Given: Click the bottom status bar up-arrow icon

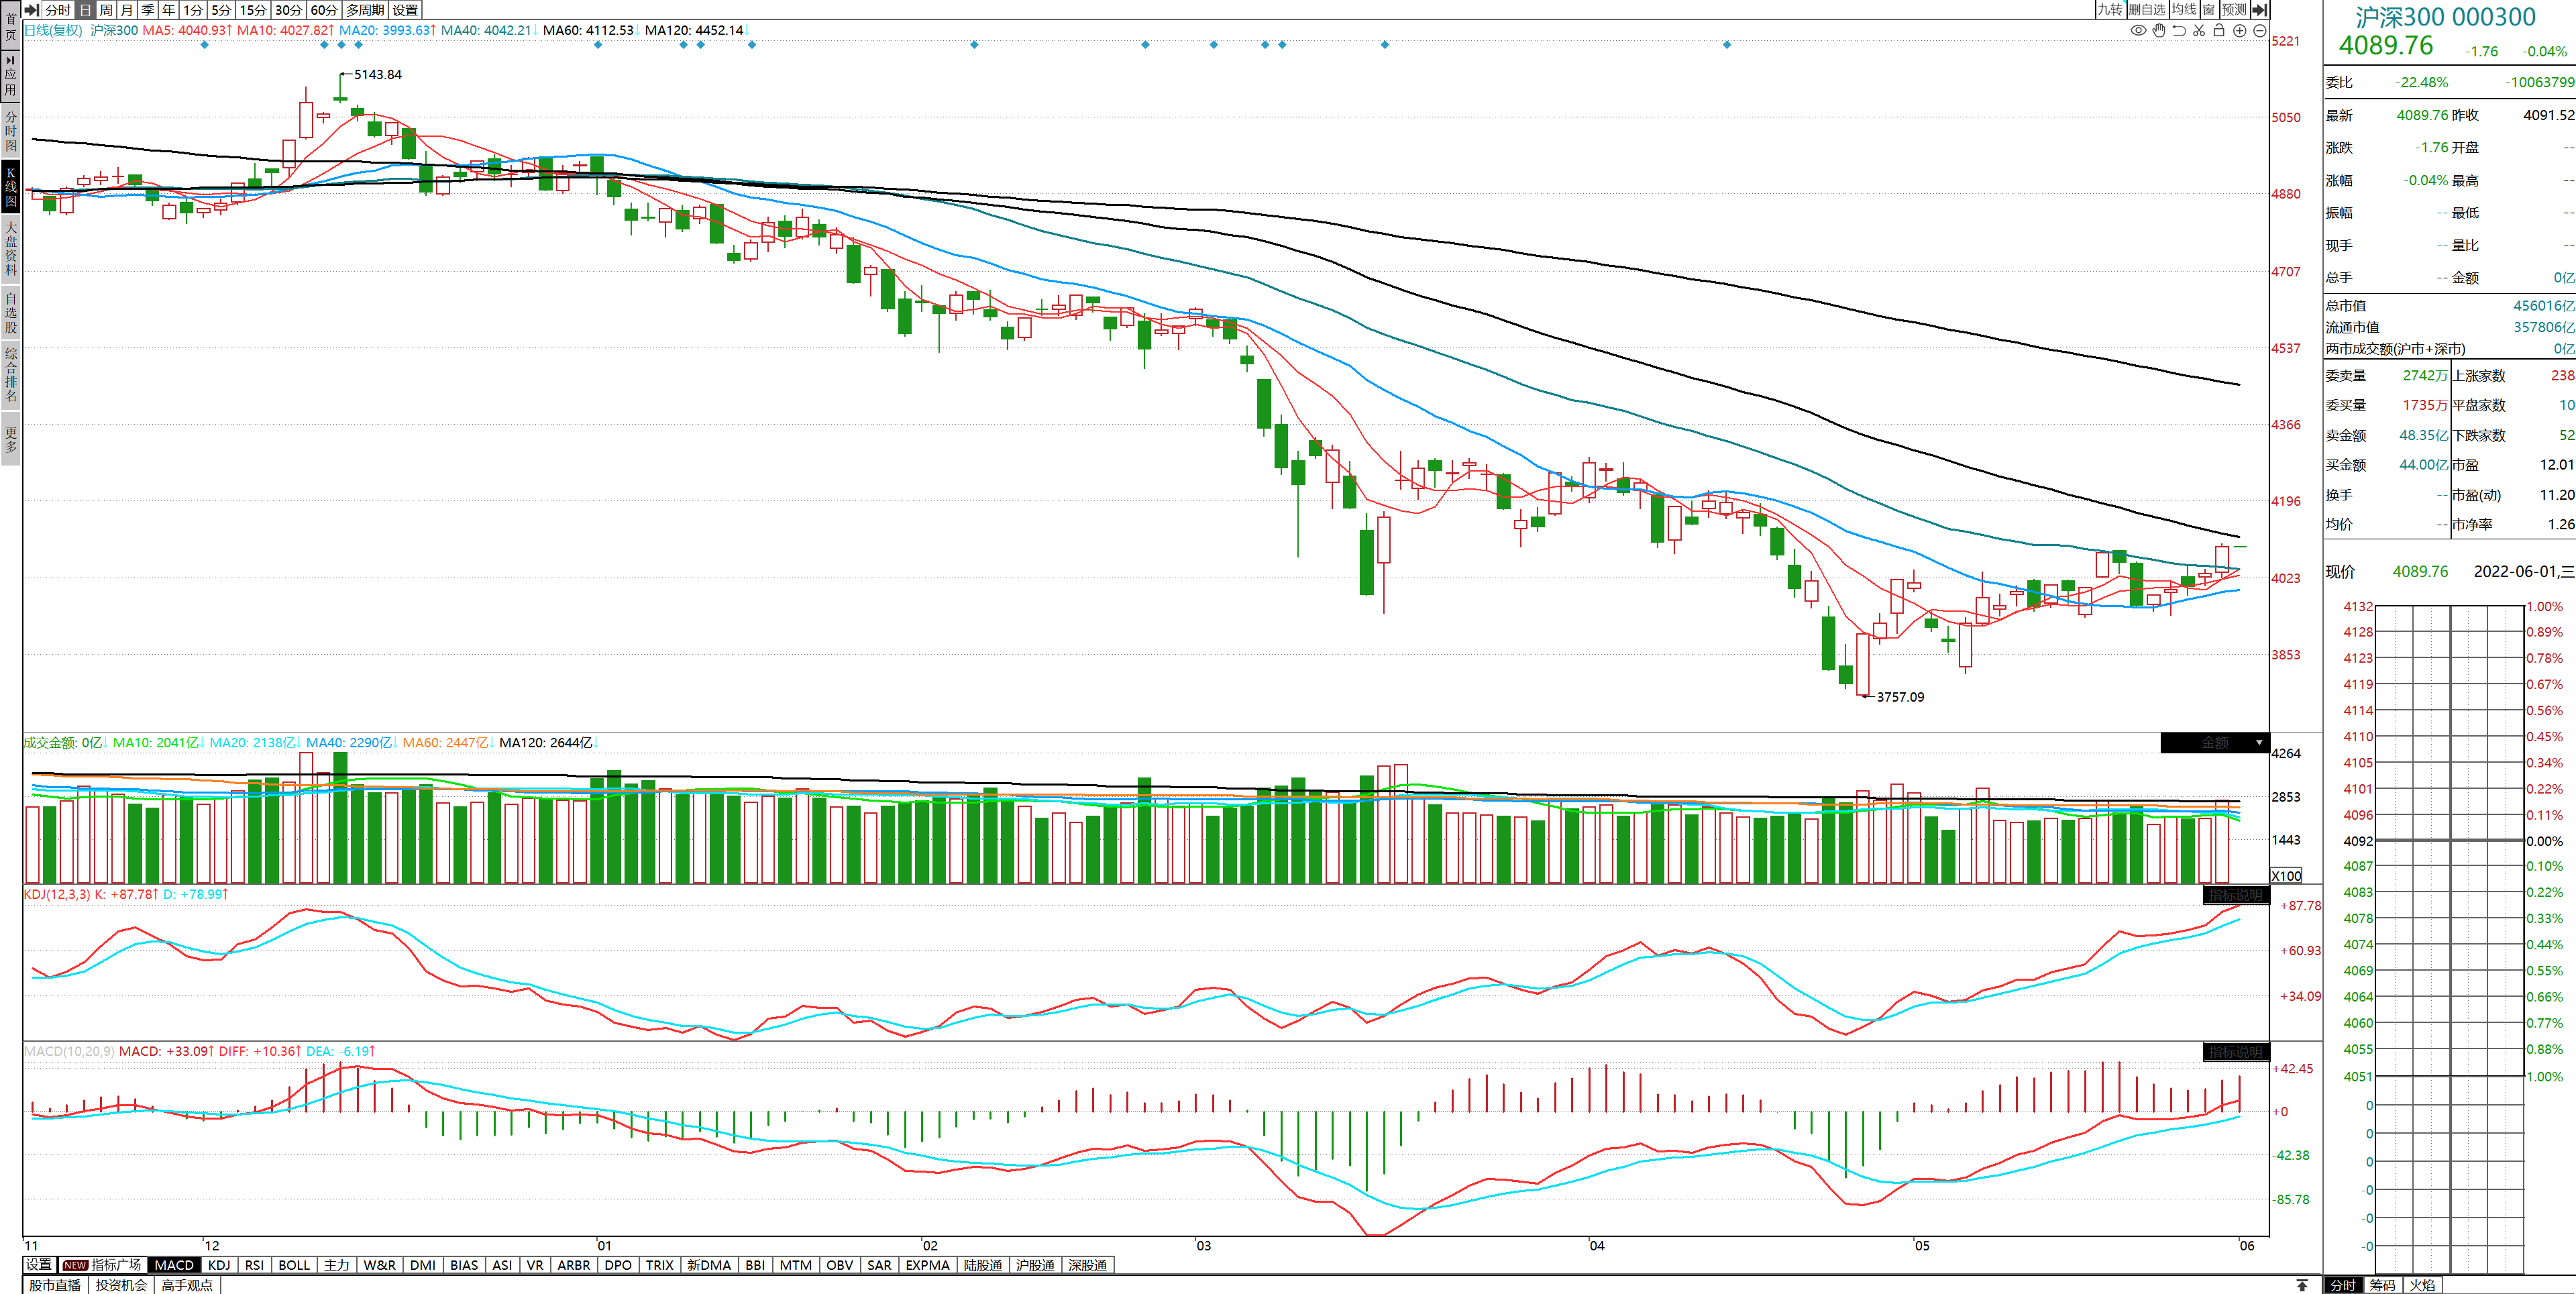Looking at the screenshot, I should click(x=2302, y=1285).
